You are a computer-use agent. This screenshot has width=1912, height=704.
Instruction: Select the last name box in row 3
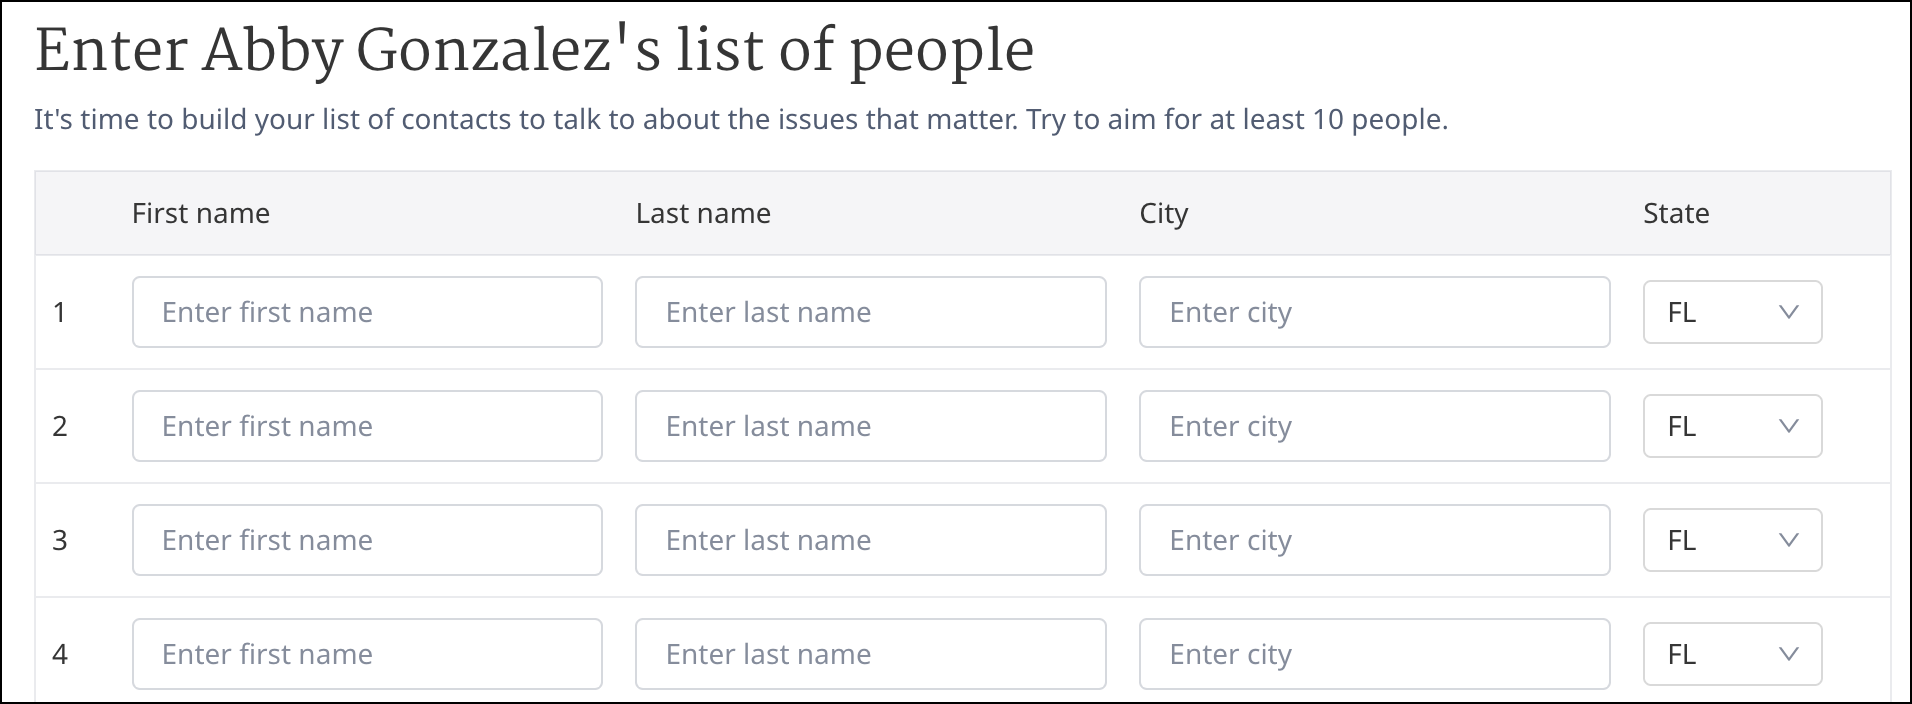(x=870, y=540)
